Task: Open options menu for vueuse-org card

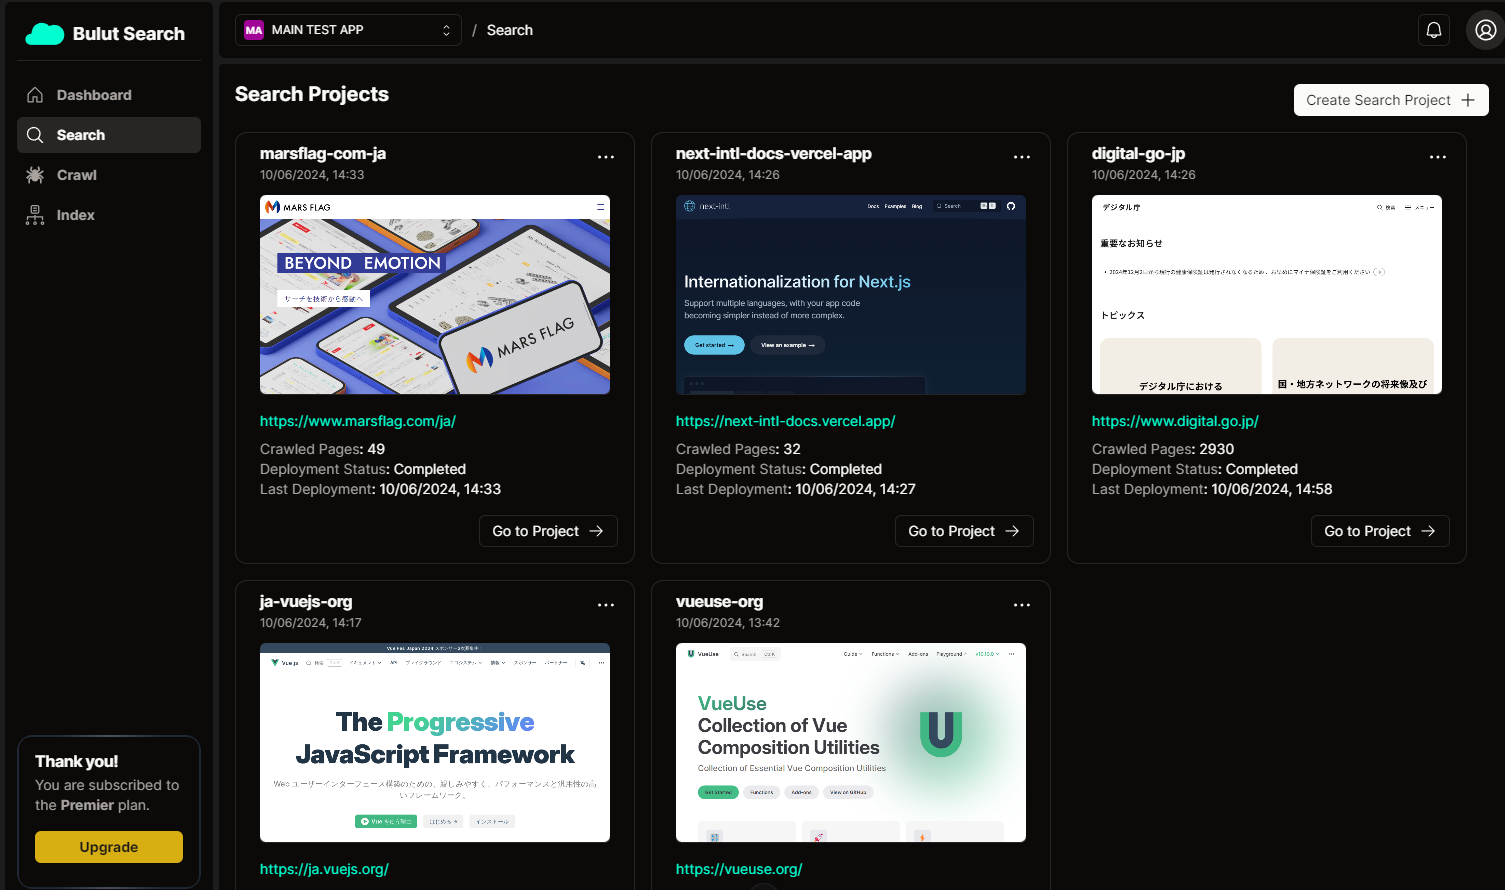Action: [1022, 605]
